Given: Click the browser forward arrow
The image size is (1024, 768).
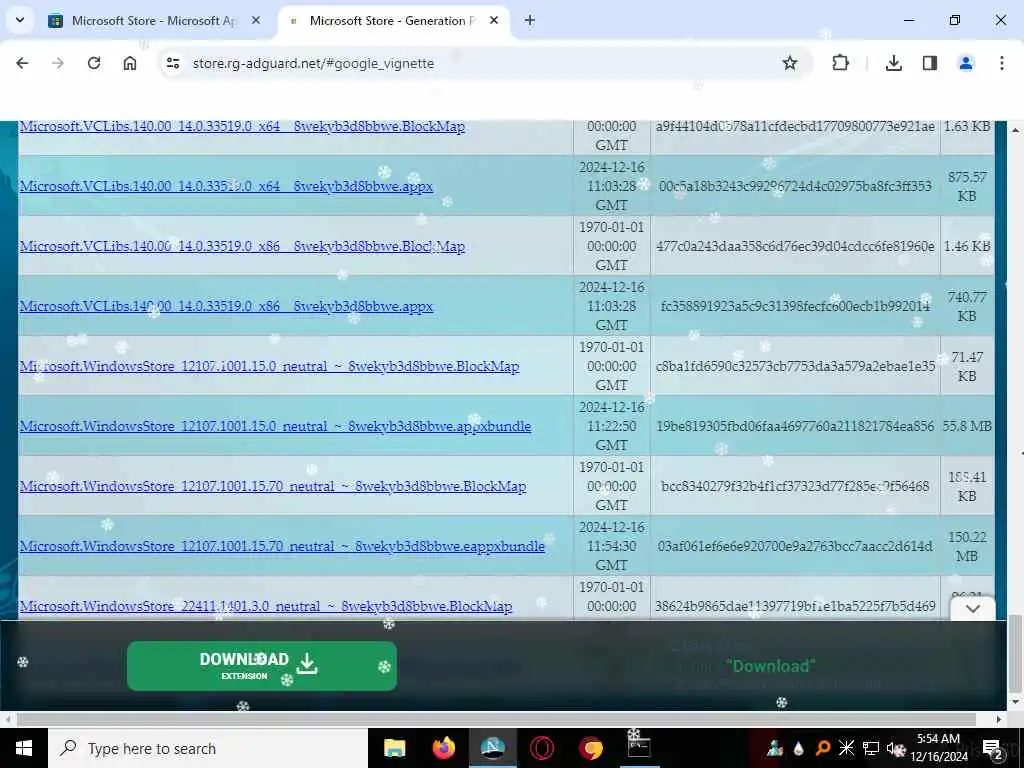Looking at the screenshot, I should pyautogui.click(x=58, y=63).
